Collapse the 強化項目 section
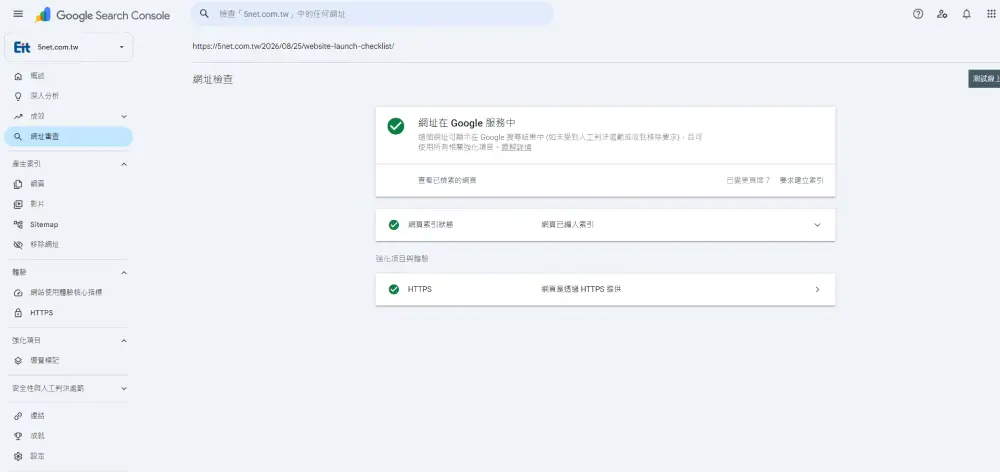 pos(124,341)
